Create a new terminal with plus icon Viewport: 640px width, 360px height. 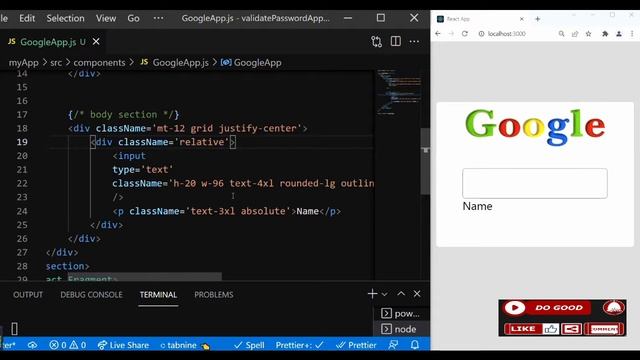click(x=372, y=293)
